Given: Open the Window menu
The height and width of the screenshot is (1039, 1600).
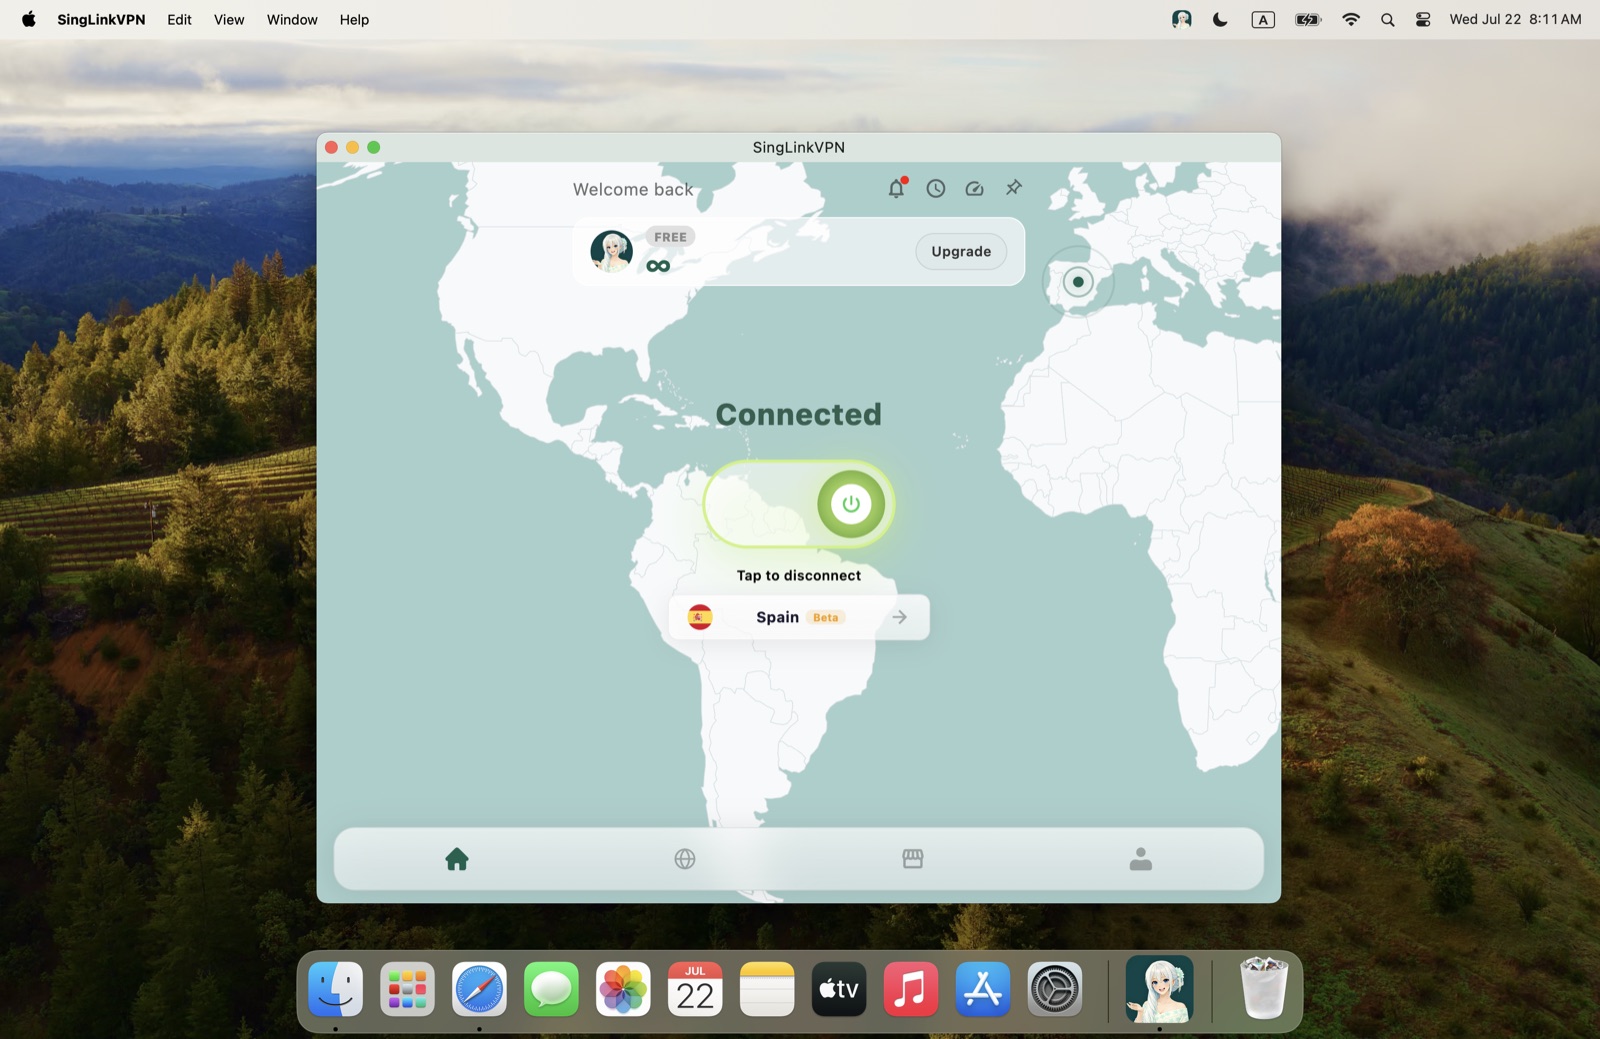Looking at the screenshot, I should (292, 19).
